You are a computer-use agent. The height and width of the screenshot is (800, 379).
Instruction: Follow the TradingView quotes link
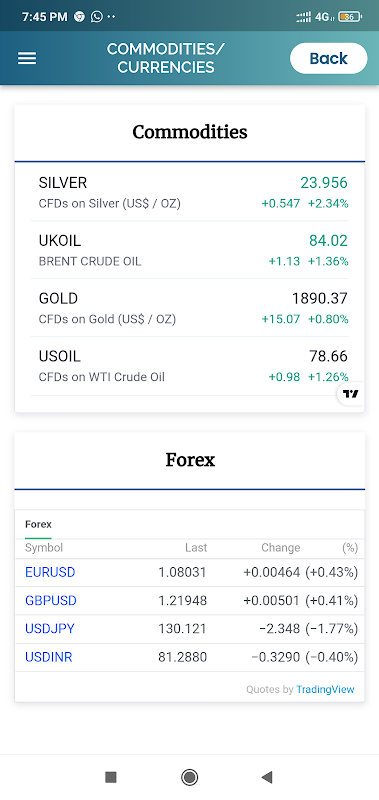(325, 689)
